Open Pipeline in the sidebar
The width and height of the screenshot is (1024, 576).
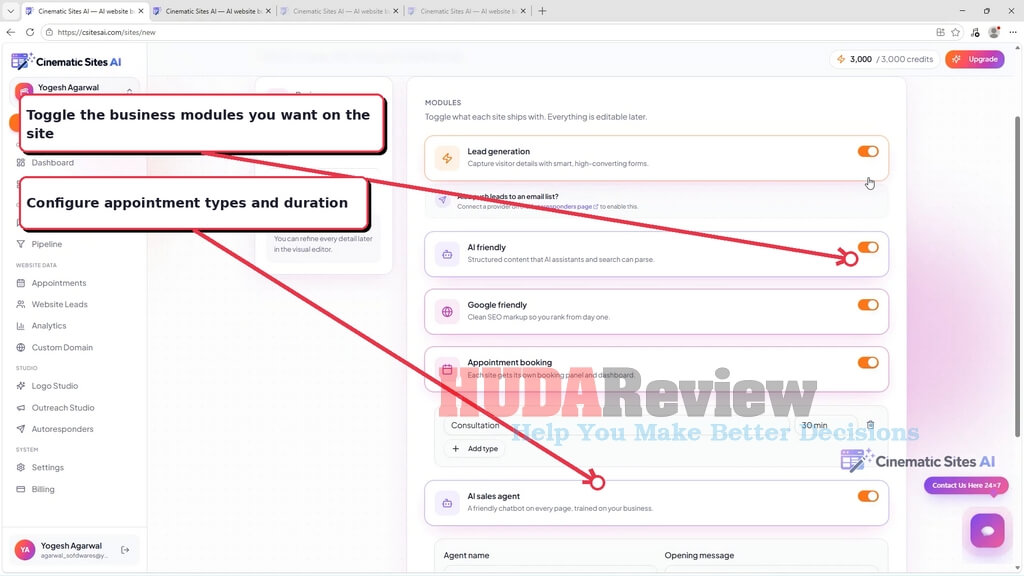click(x=46, y=244)
